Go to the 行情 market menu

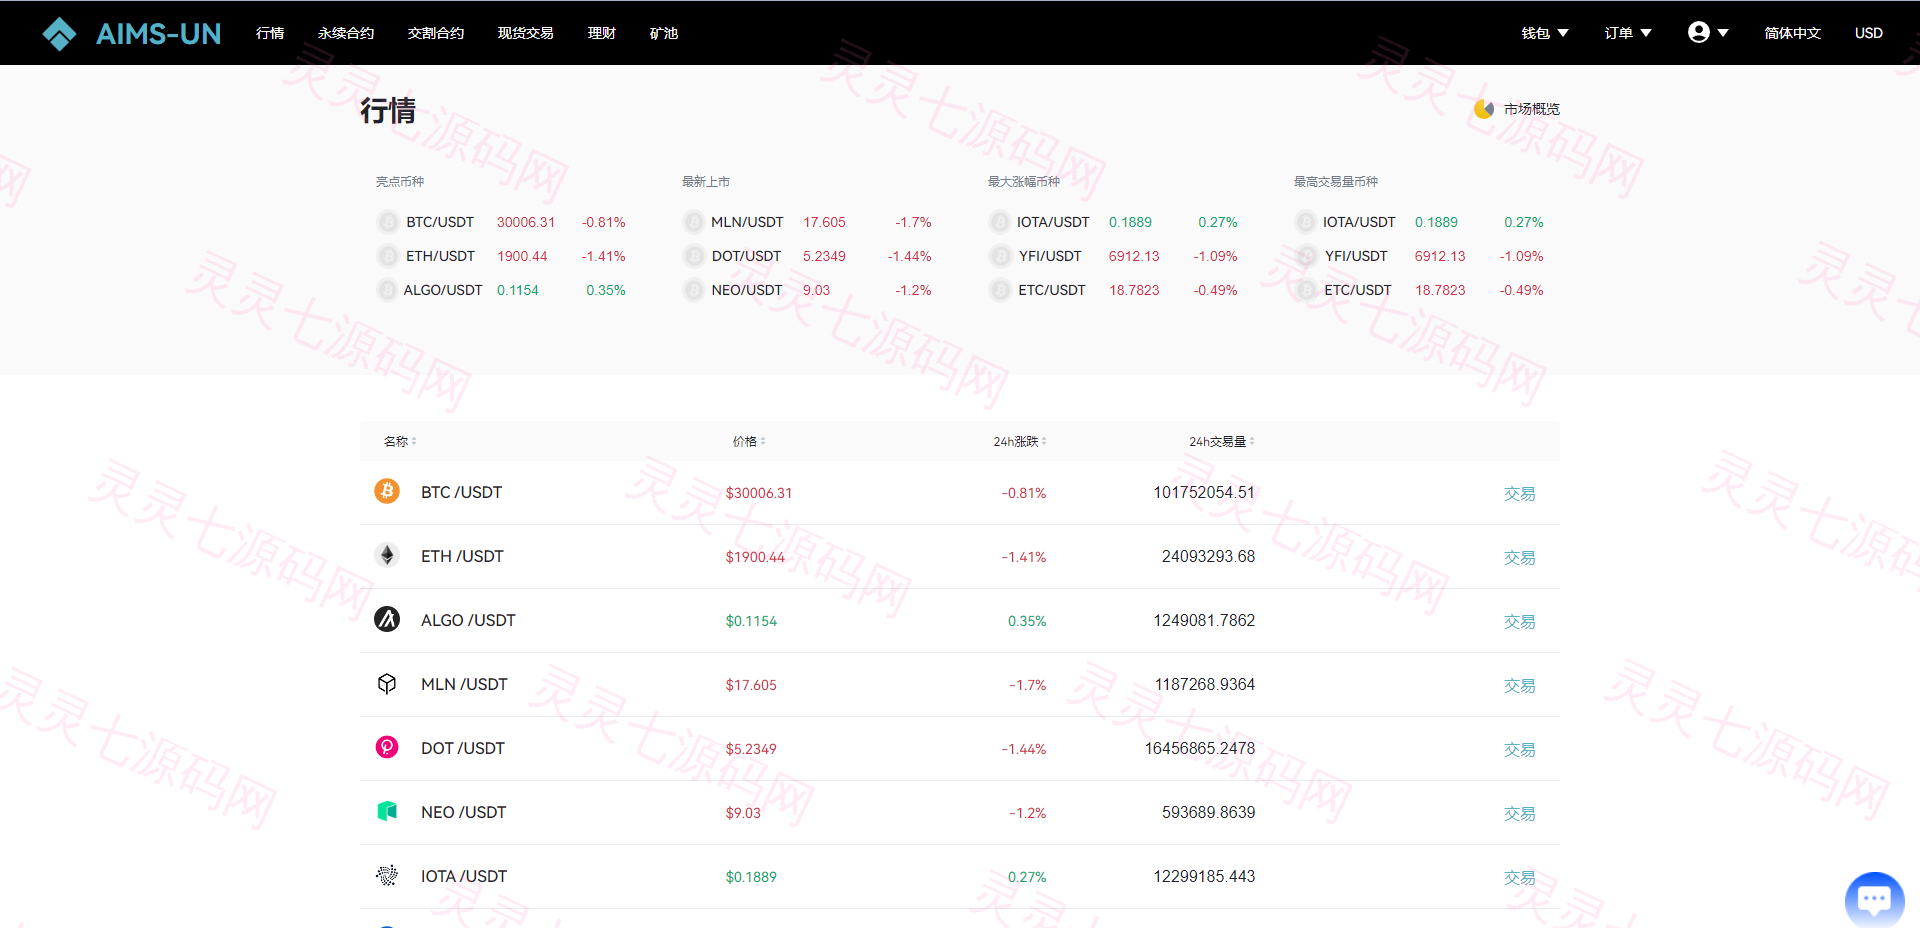pos(270,33)
